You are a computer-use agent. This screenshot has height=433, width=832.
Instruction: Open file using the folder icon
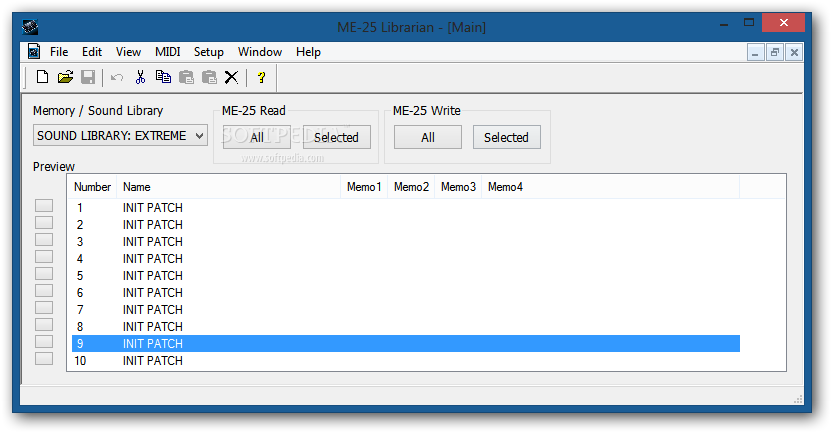65,77
